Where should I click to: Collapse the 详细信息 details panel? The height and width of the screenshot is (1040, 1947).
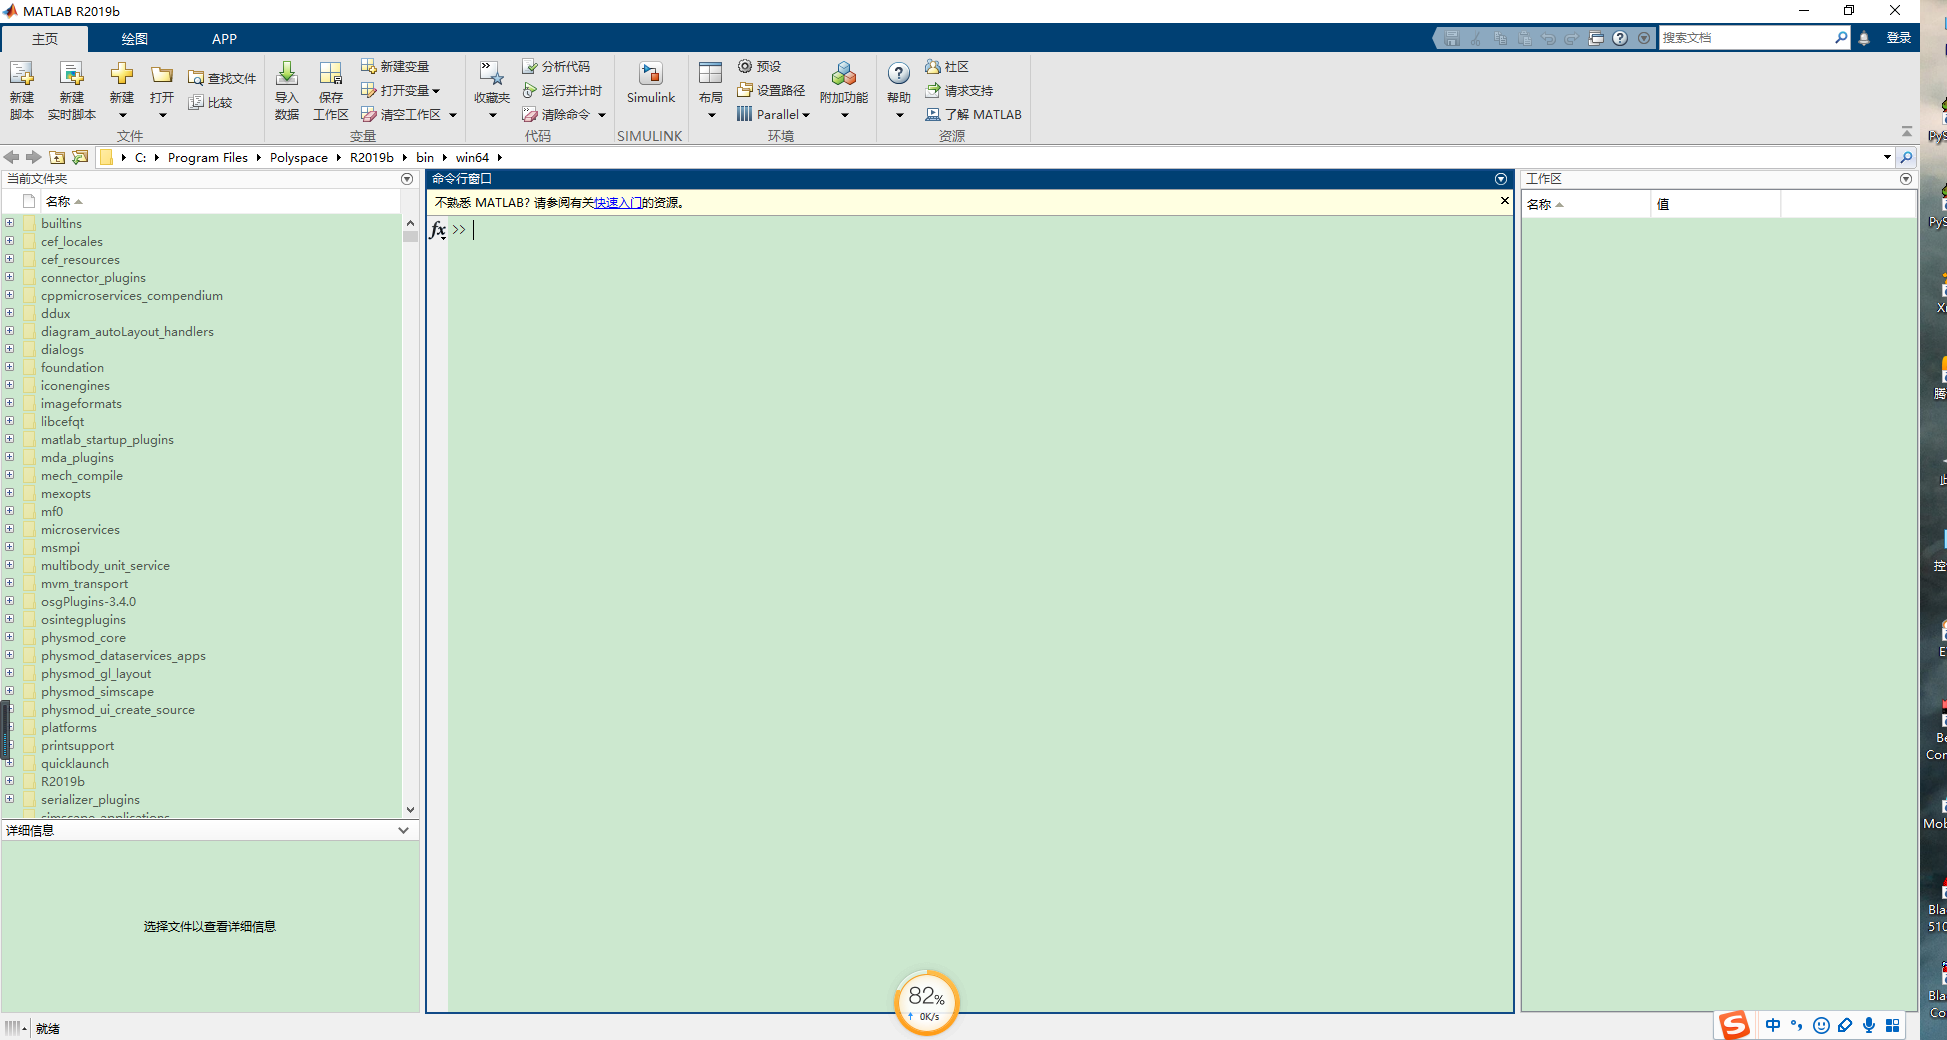coord(403,830)
